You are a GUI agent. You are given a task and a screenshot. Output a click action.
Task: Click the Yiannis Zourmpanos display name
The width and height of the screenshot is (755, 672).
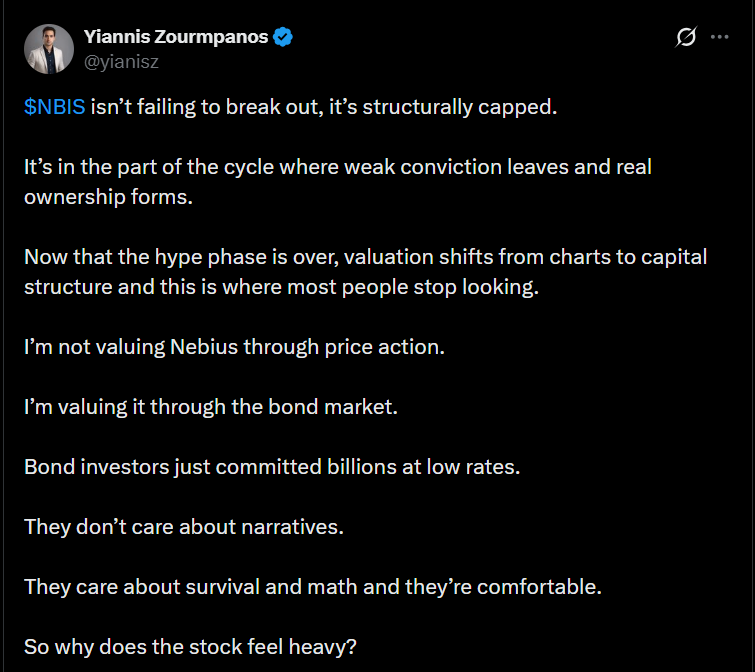pos(177,38)
